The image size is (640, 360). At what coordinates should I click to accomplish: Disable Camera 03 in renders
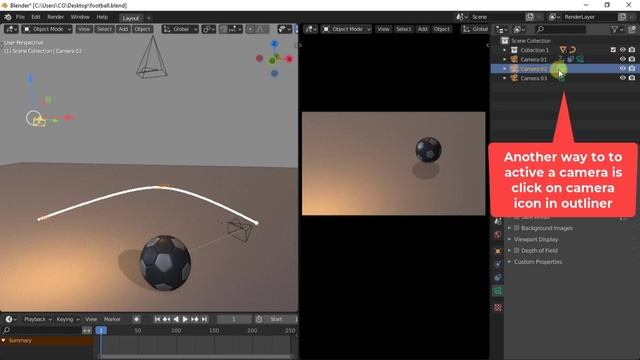[x=632, y=78]
